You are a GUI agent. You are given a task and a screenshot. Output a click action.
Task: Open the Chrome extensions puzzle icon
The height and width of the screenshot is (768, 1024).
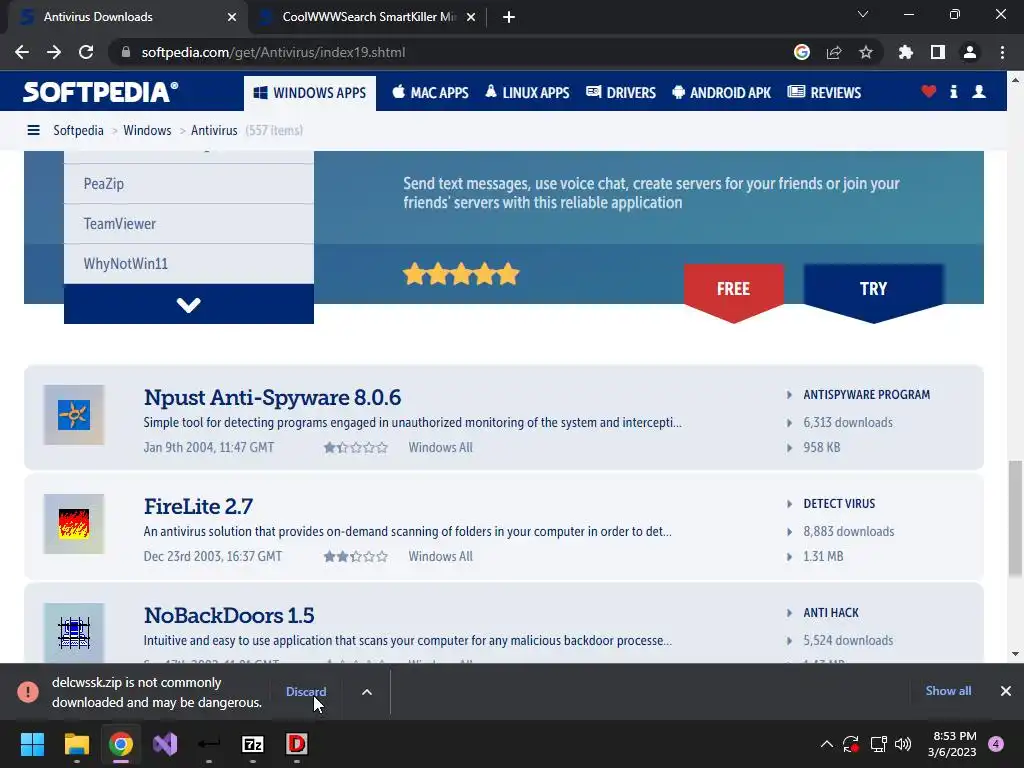(x=905, y=52)
